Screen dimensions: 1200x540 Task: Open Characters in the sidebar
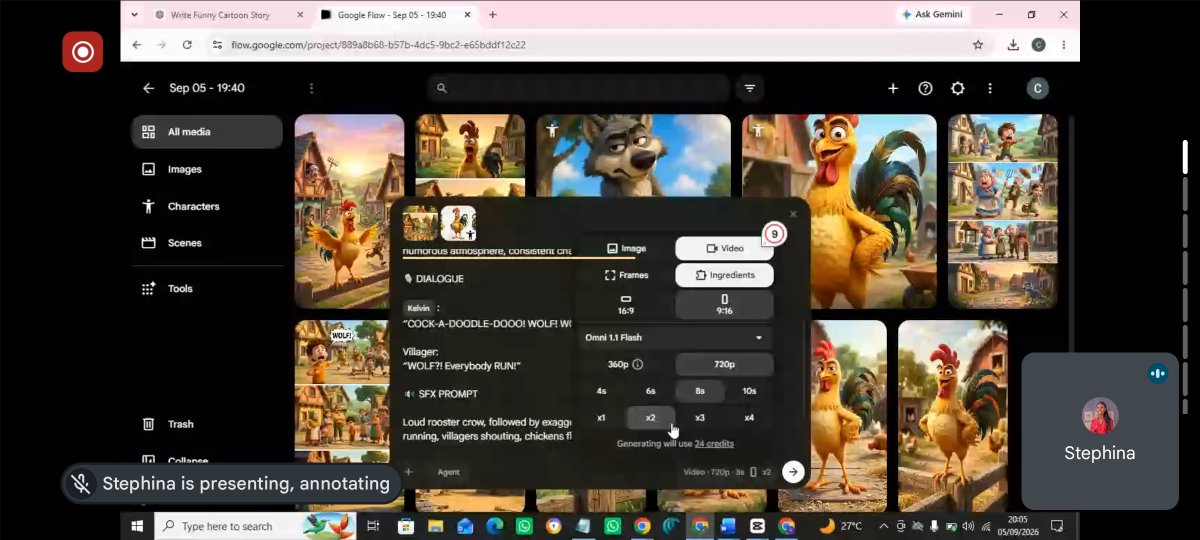(207, 206)
